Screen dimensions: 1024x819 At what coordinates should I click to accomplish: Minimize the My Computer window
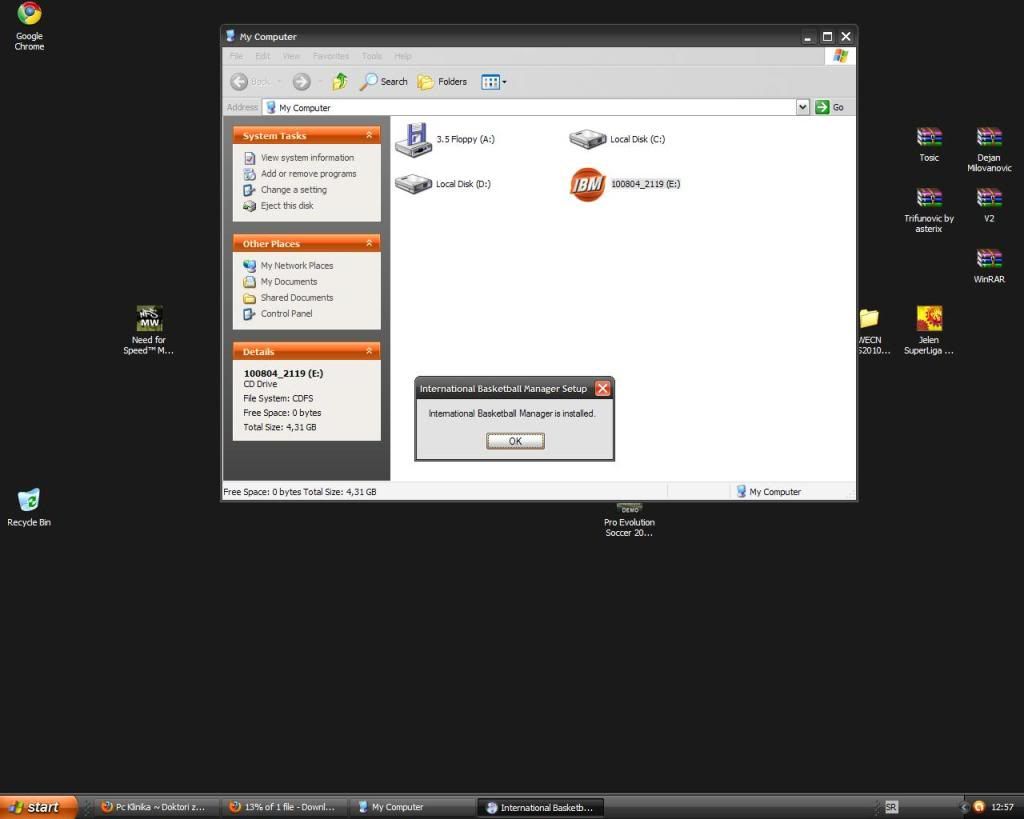click(x=808, y=37)
